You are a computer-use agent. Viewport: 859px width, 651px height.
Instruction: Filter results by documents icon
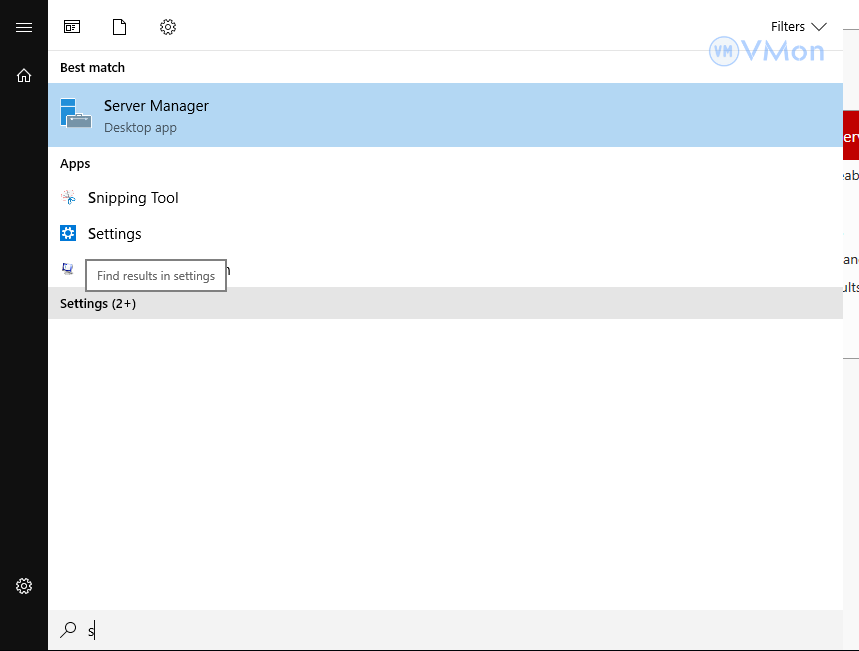coord(120,27)
